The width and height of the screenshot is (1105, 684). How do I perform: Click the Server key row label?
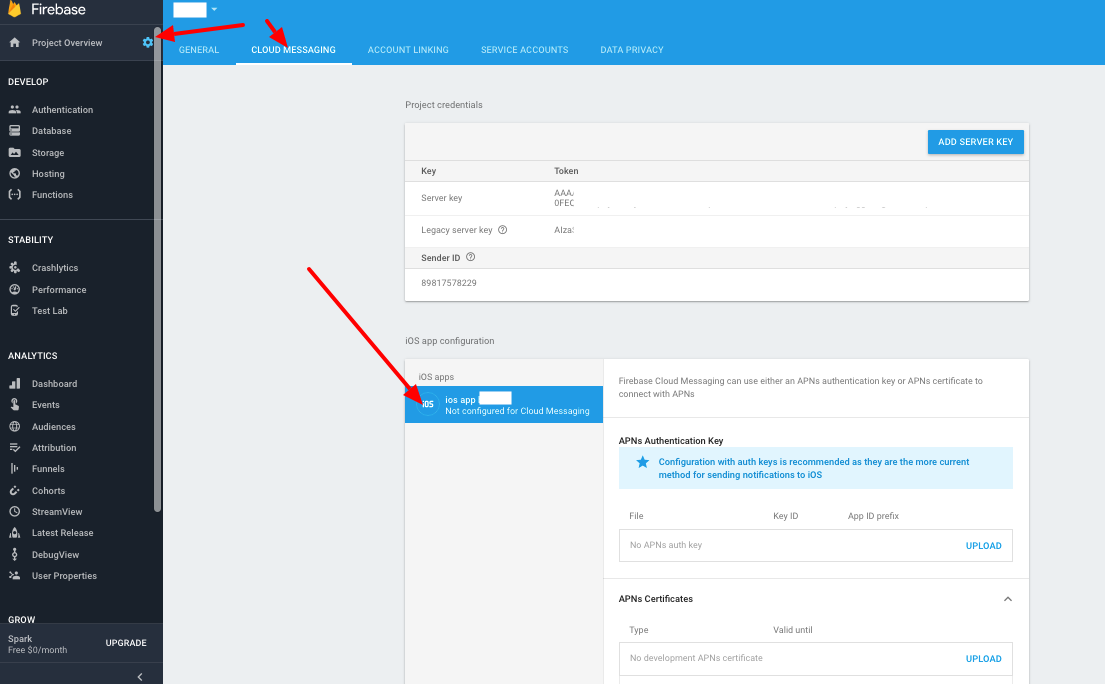[x=442, y=198]
